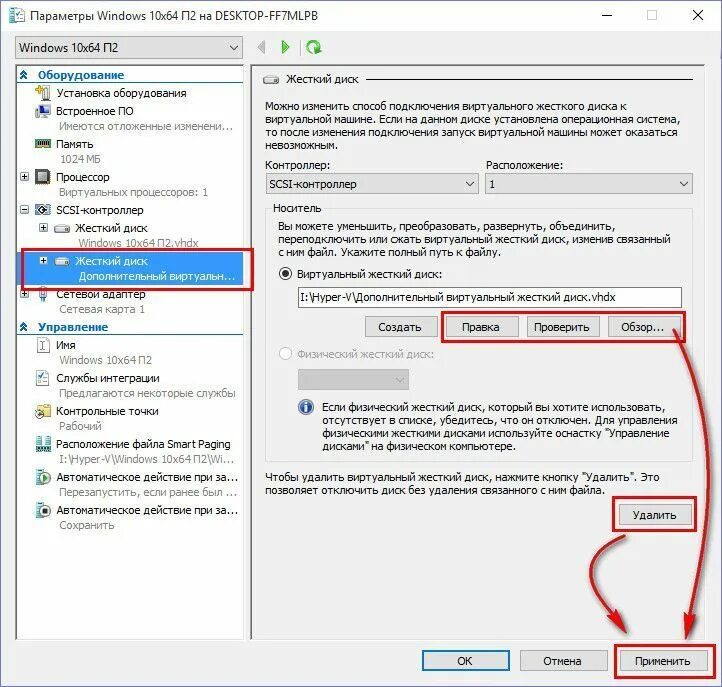Viewport: 722px width, 687px height.
Task: Click the Память memory chip icon
Action: [43, 144]
